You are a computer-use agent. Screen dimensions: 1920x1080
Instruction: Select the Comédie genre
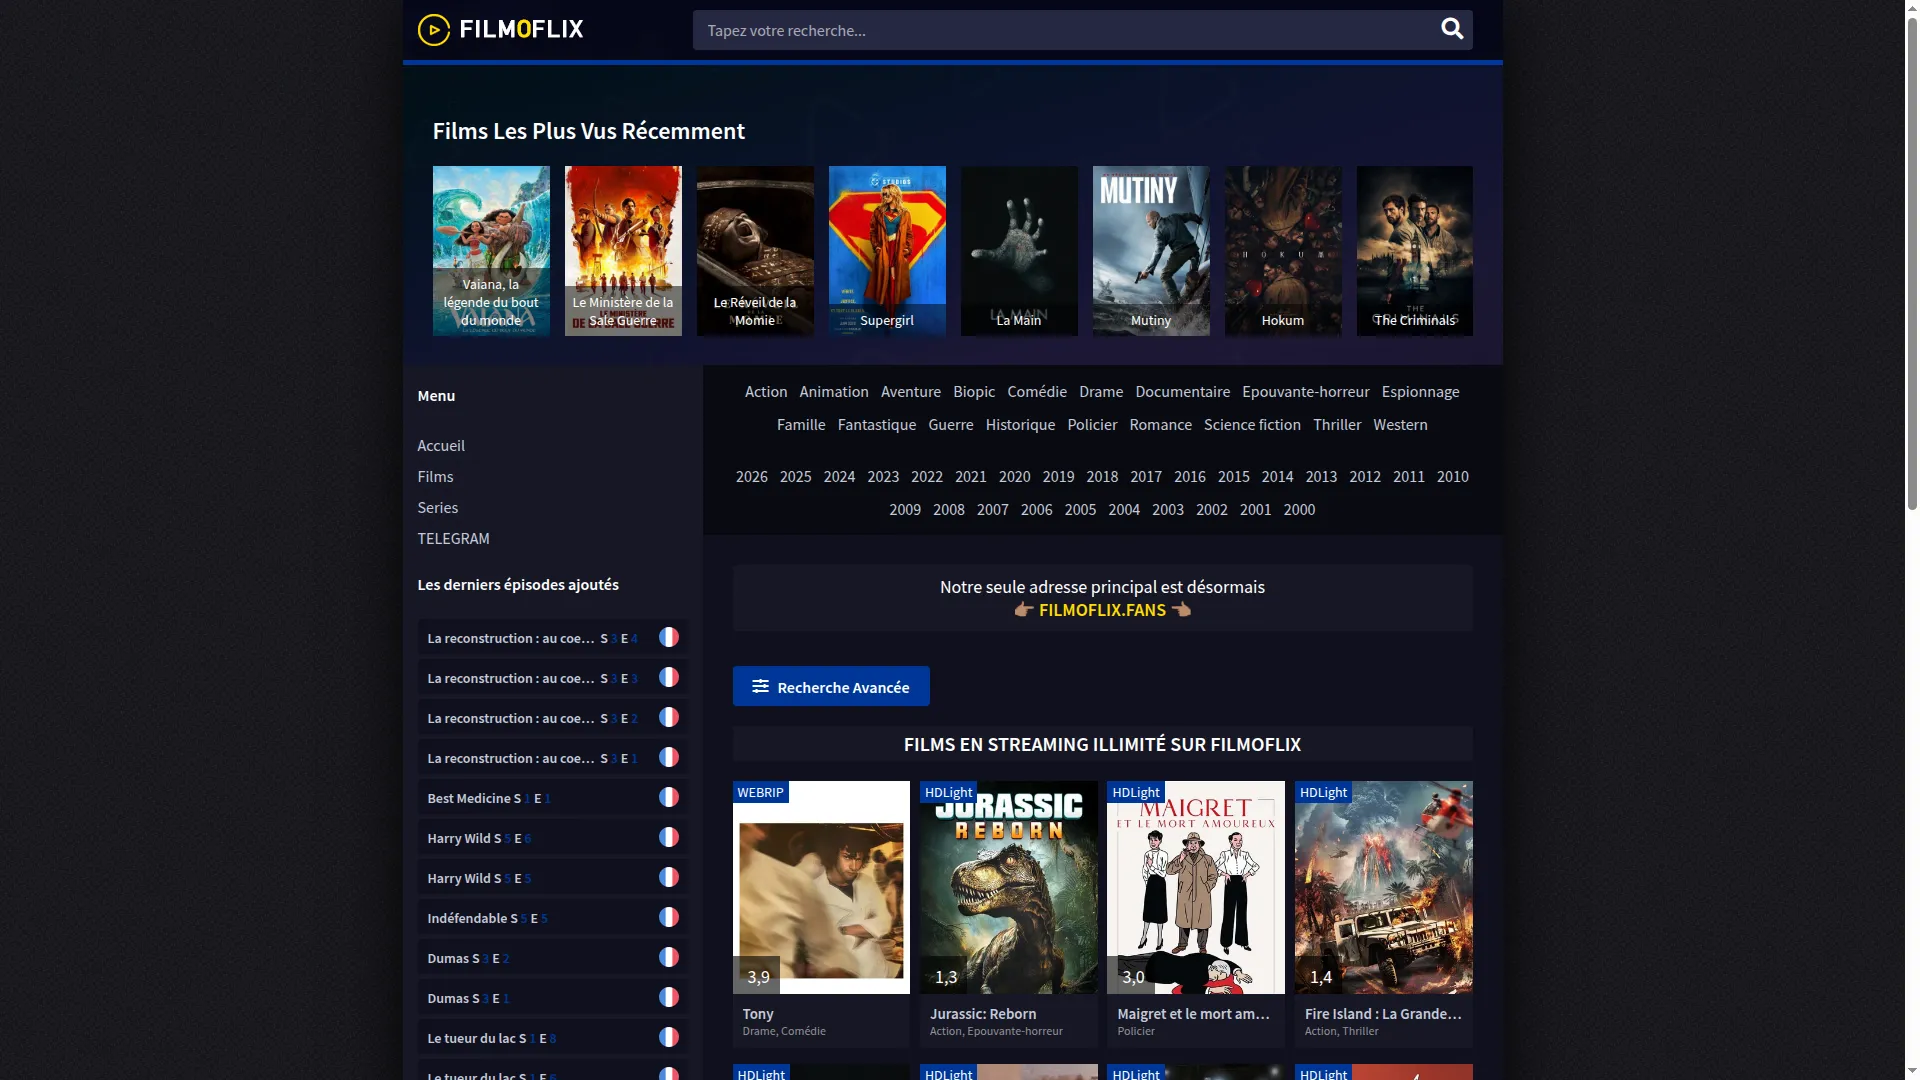coord(1037,391)
